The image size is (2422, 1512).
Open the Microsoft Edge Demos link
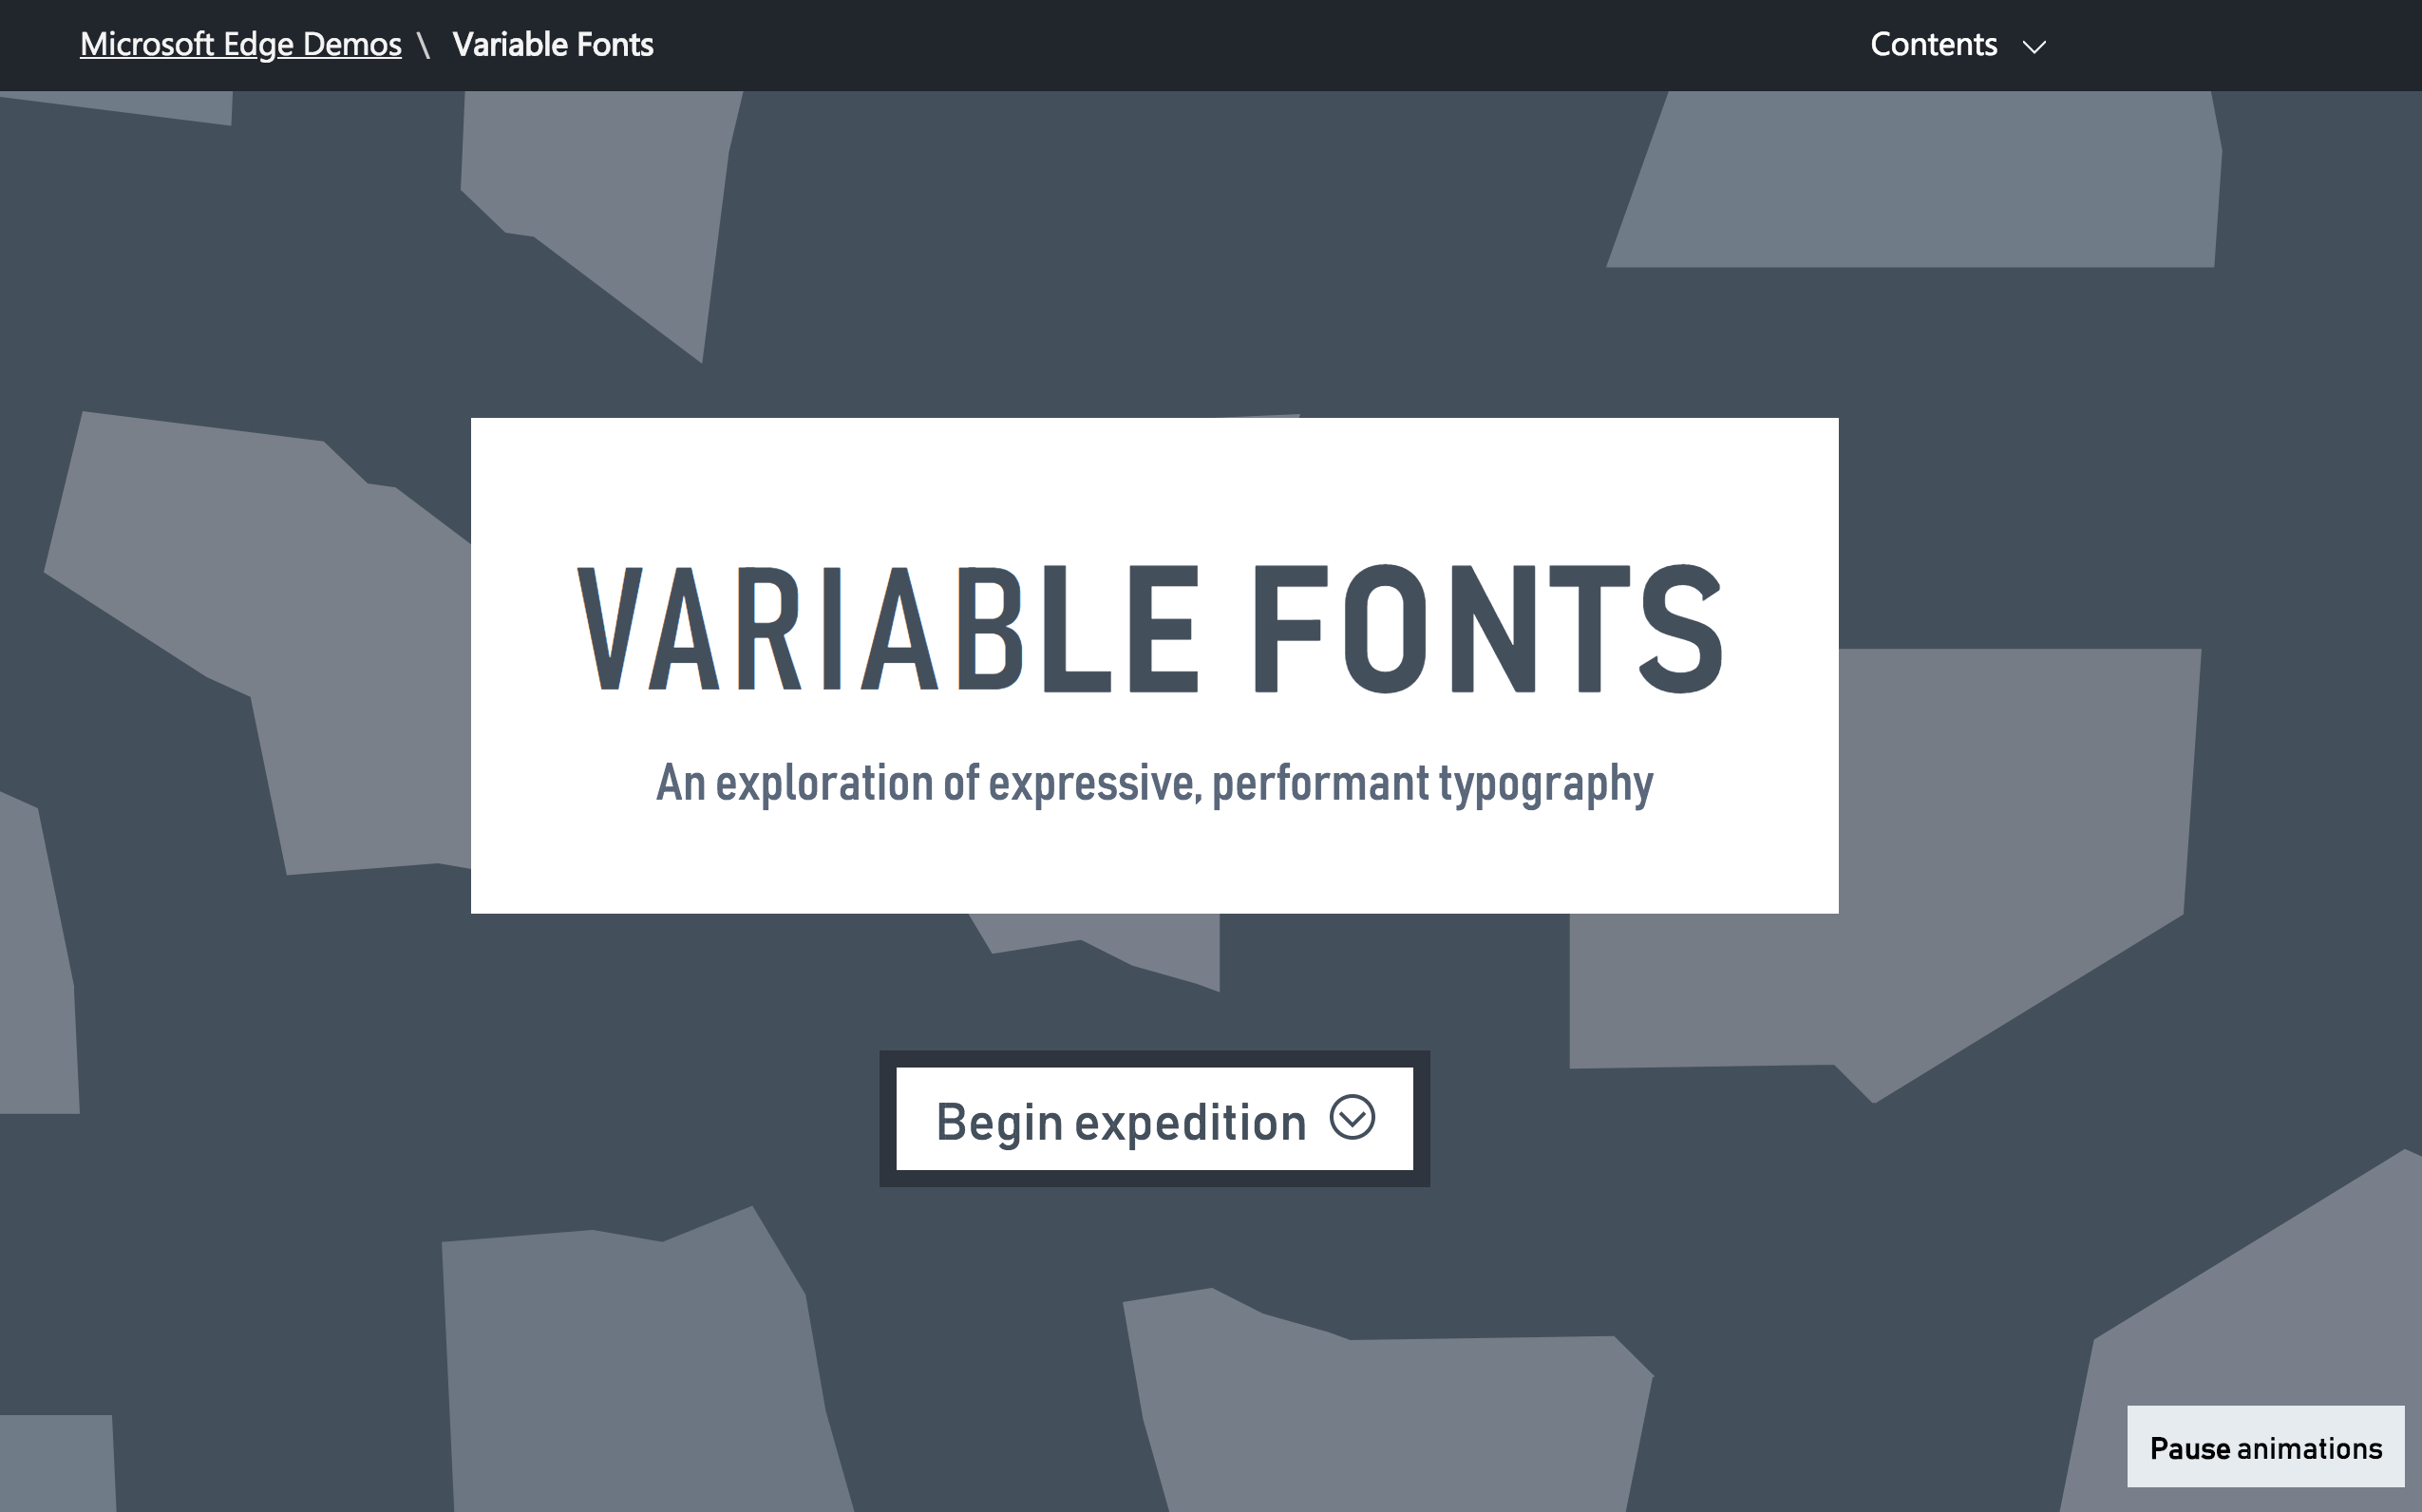coord(240,45)
